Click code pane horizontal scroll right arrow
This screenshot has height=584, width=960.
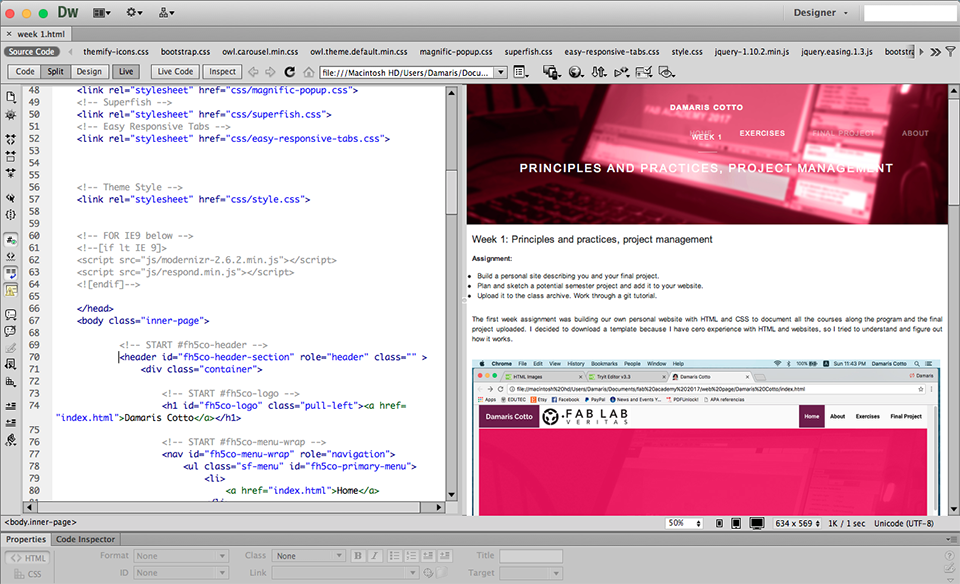coord(438,507)
